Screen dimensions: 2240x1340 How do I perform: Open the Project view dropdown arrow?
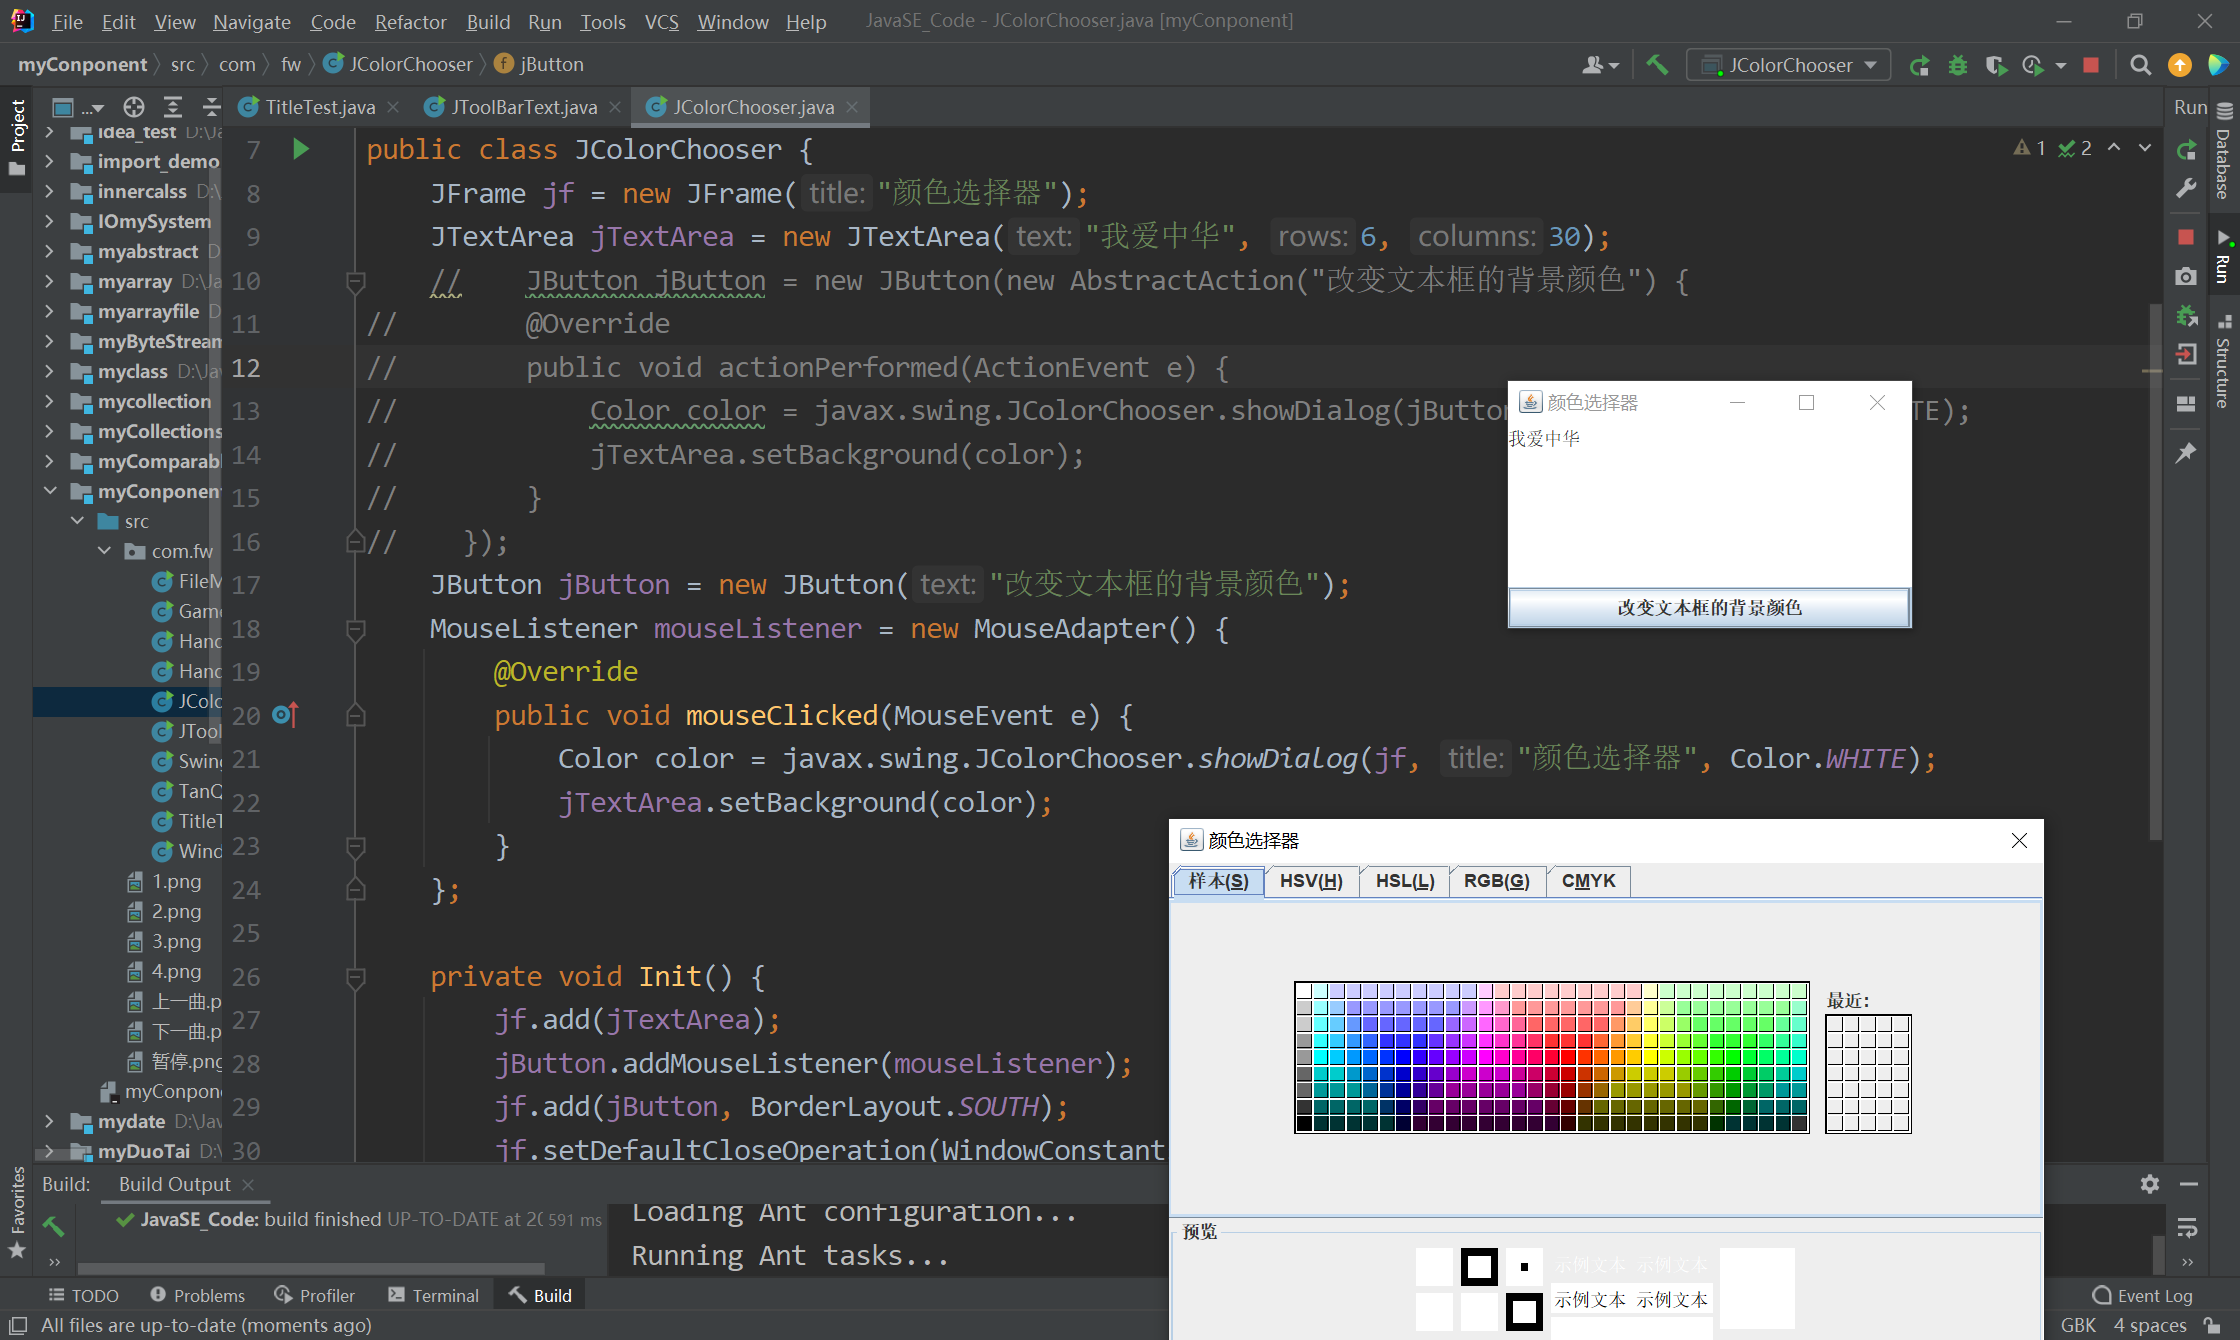pos(98,108)
